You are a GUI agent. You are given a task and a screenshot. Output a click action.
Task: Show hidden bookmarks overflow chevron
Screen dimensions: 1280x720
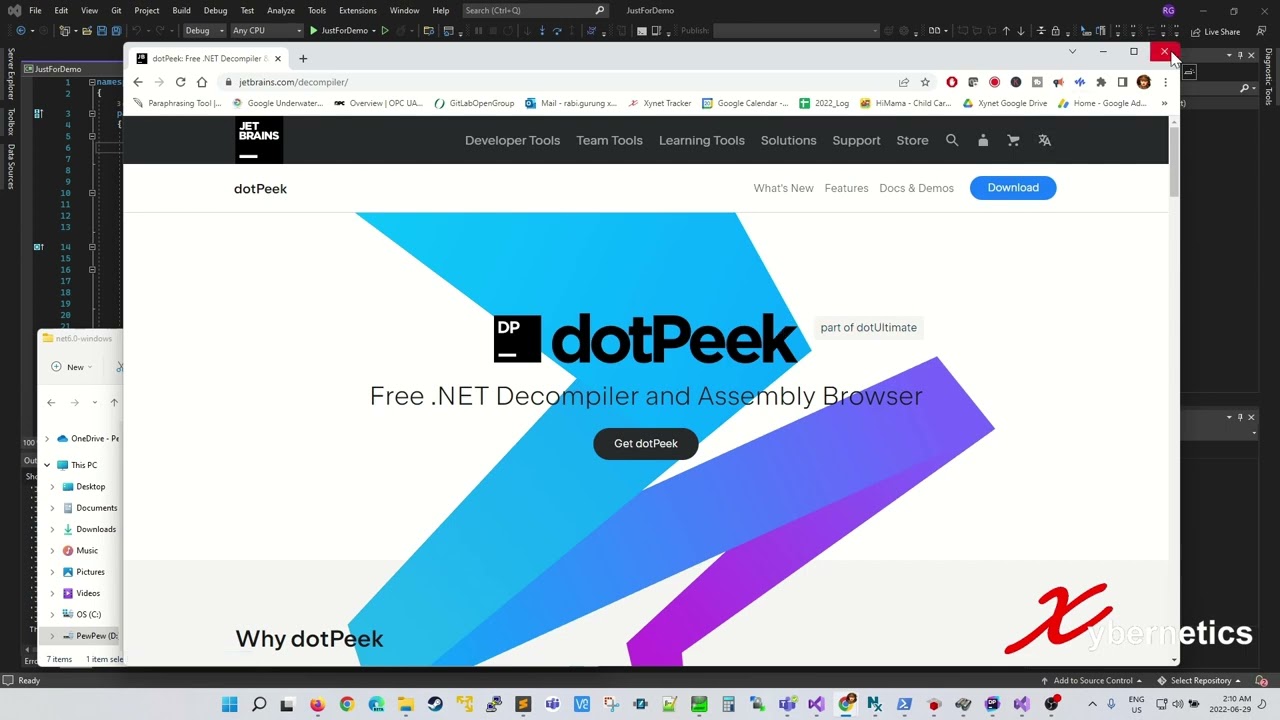point(1164,103)
